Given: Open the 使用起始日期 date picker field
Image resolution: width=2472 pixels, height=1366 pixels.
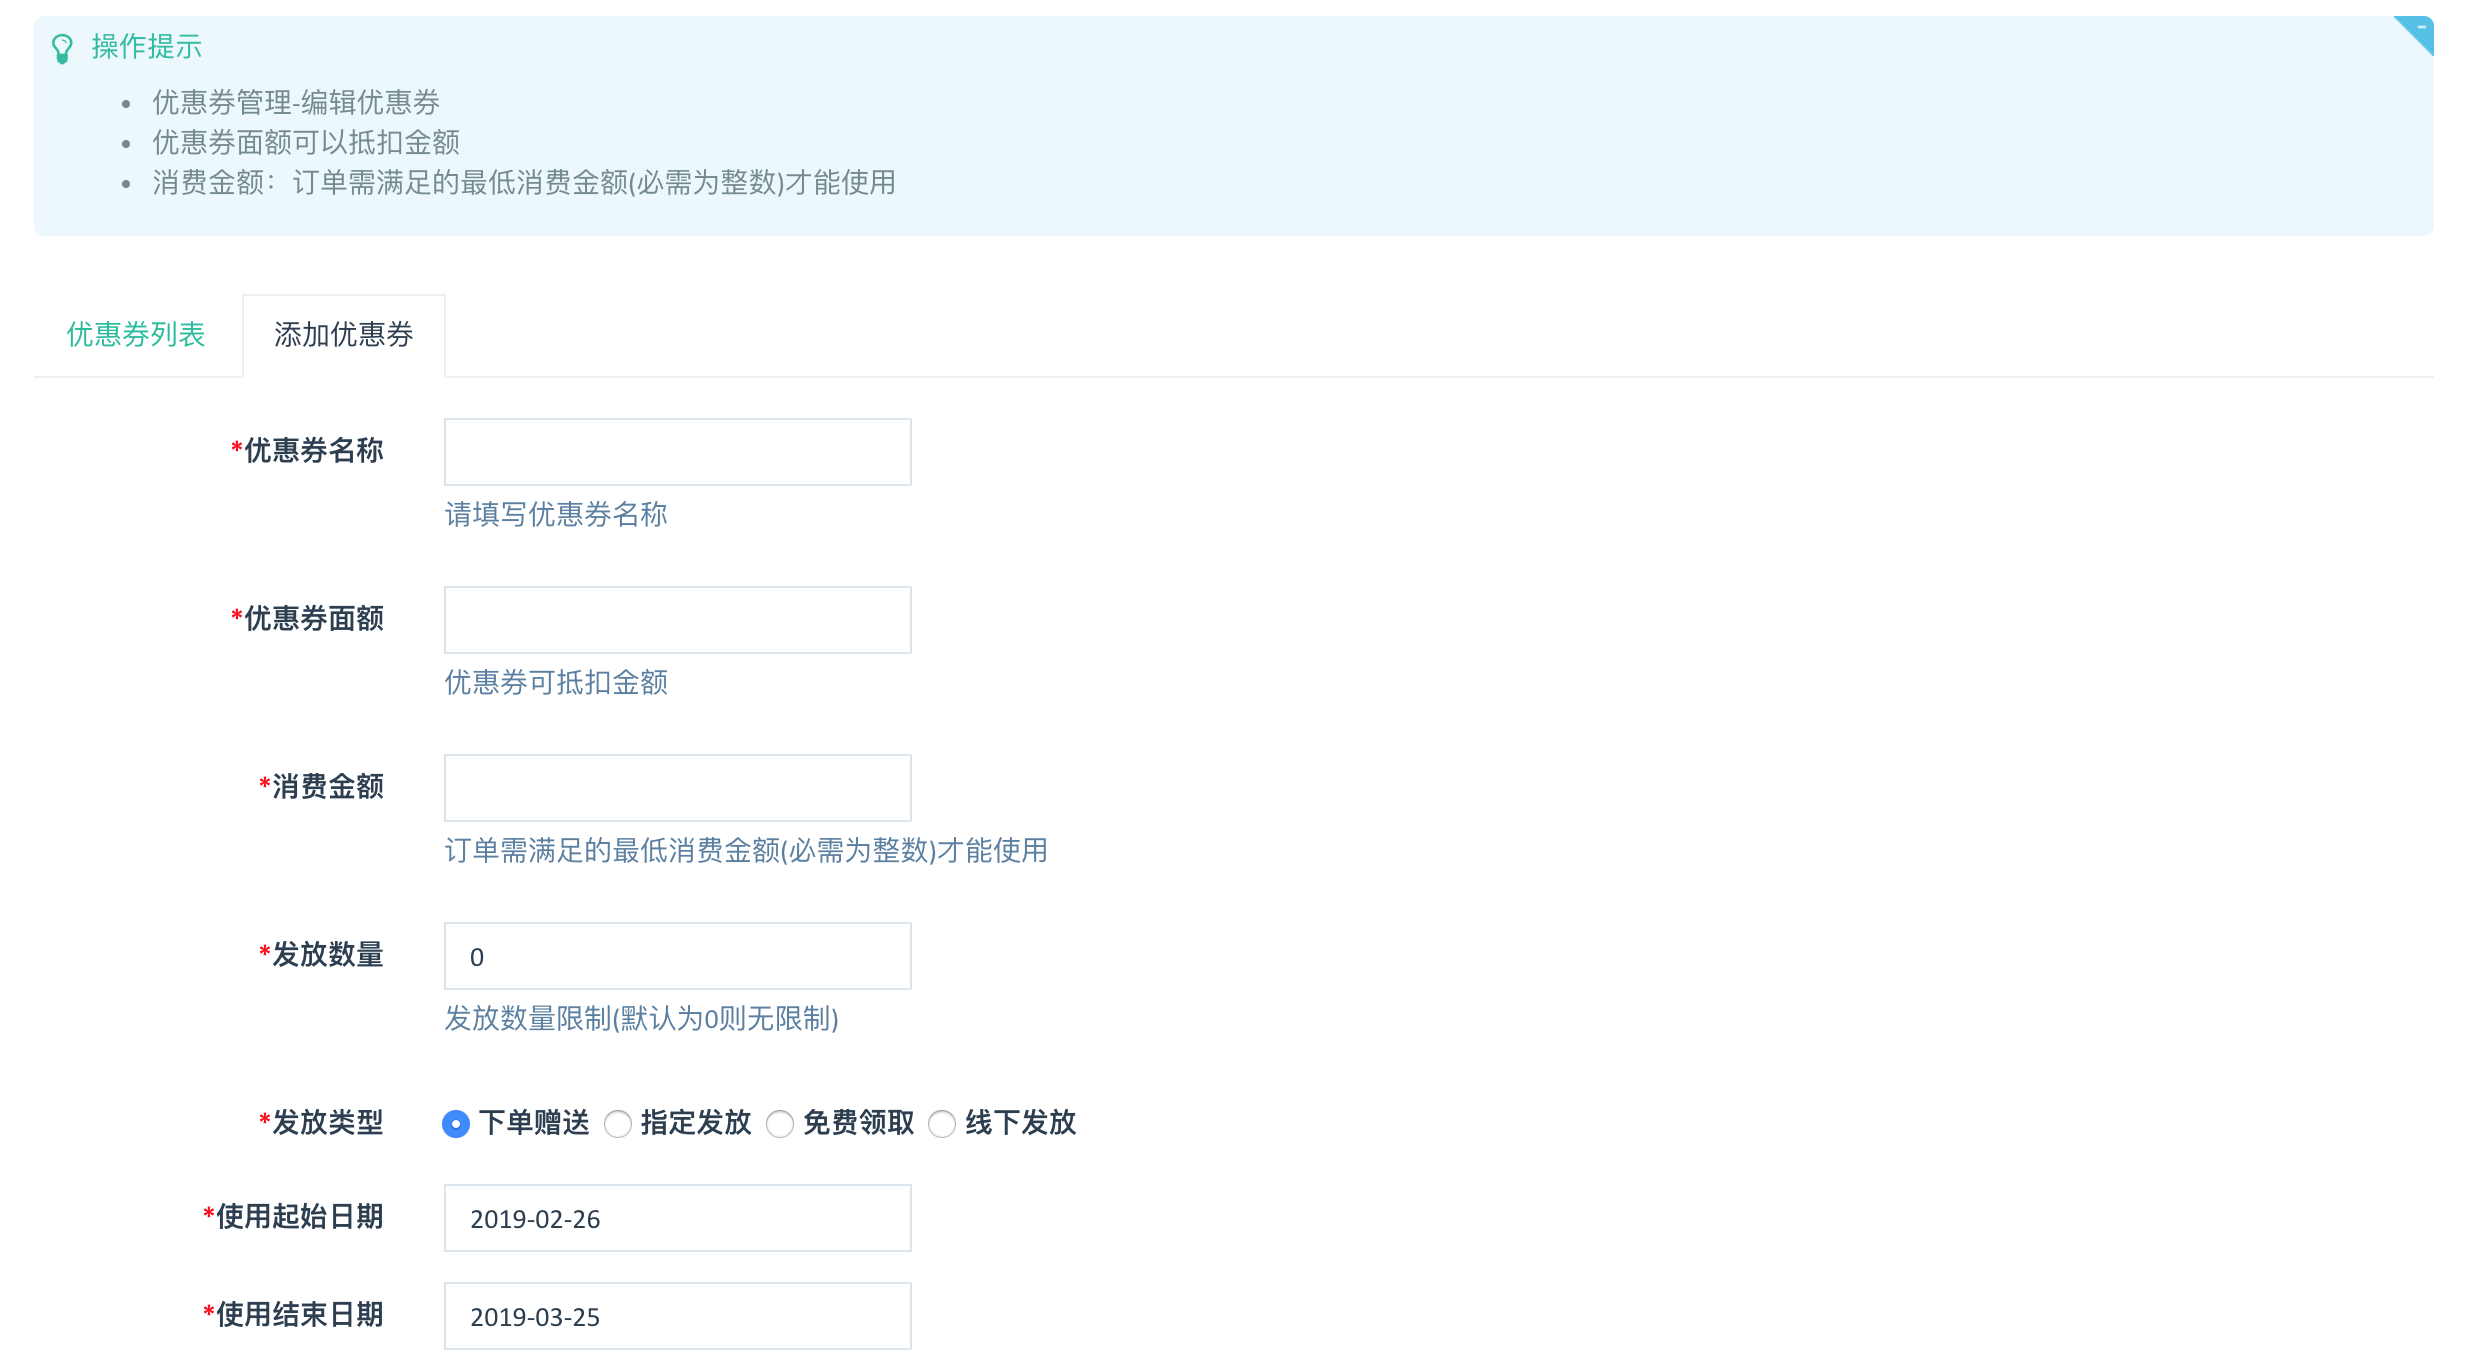Looking at the screenshot, I should (677, 1218).
